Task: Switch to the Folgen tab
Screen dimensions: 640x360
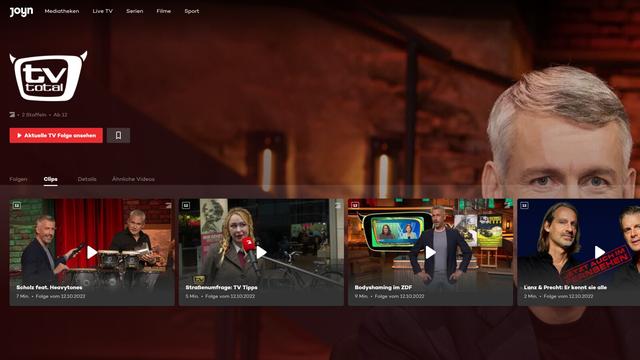Action: pyautogui.click(x=18, y=179)
